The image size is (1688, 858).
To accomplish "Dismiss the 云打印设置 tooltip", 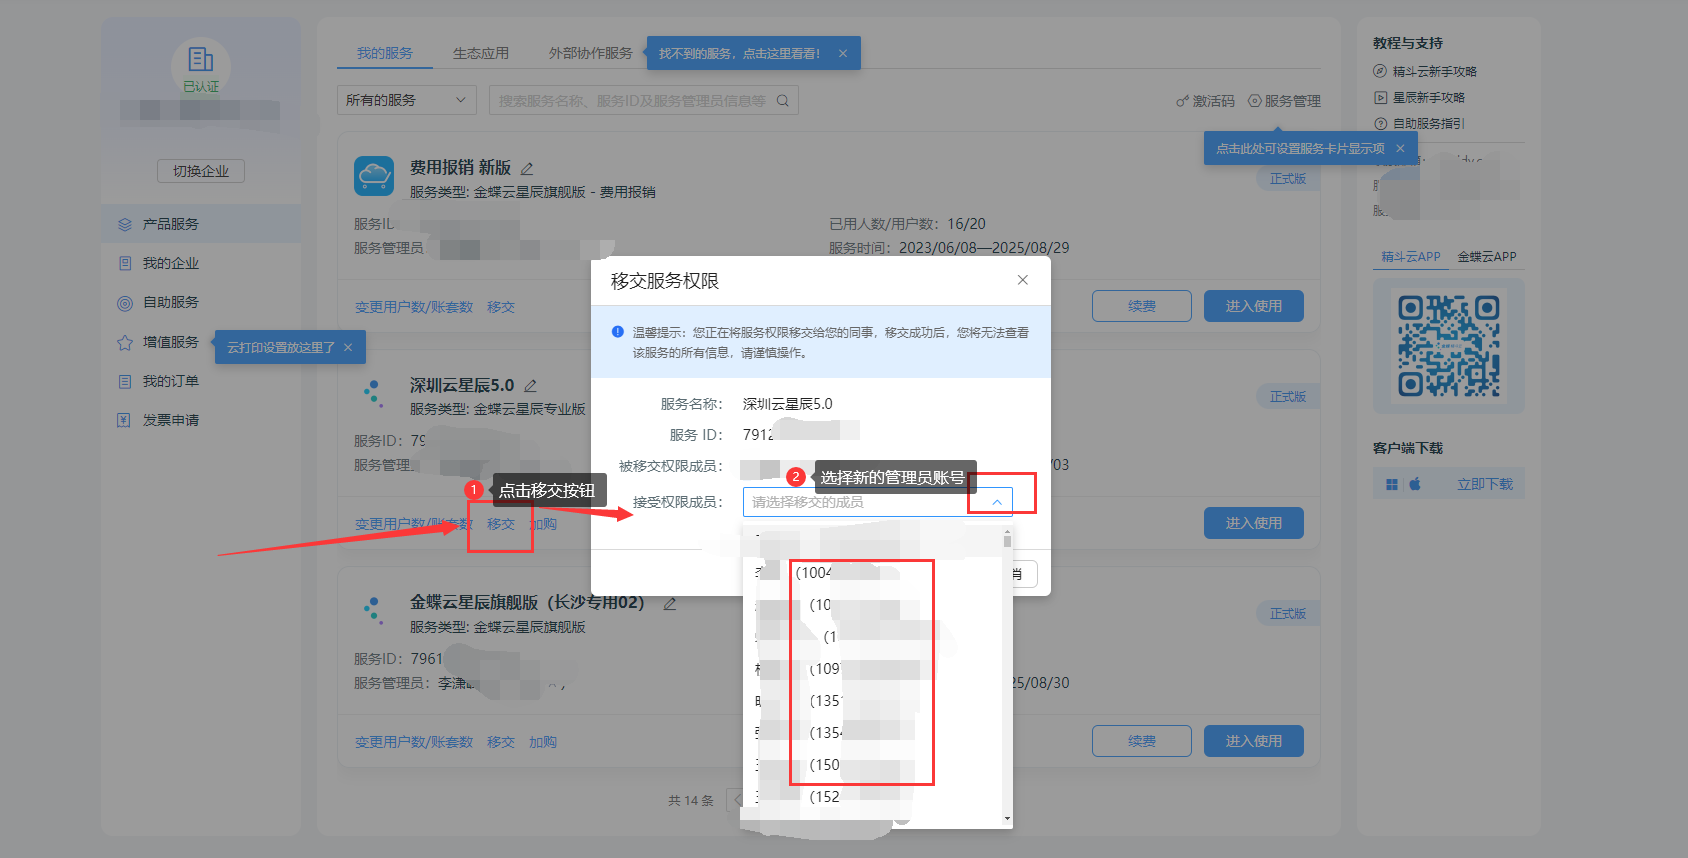I will (348, 347).
